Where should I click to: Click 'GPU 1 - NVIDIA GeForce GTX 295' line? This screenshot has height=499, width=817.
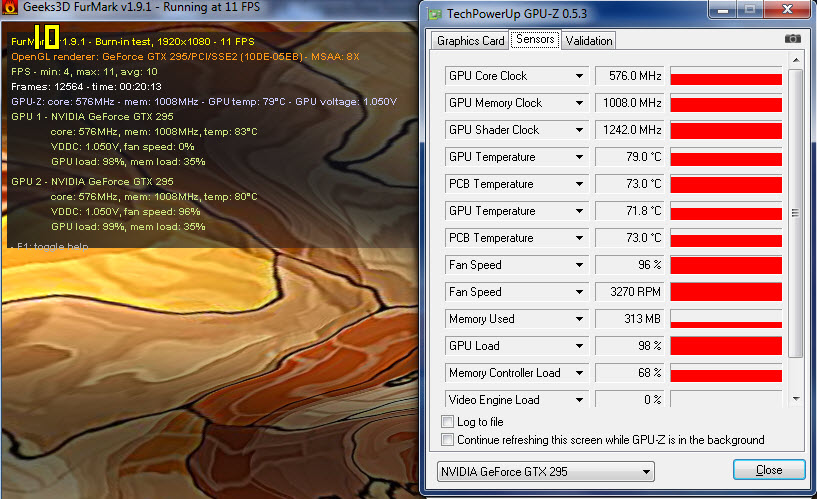(x=92, y=117)
